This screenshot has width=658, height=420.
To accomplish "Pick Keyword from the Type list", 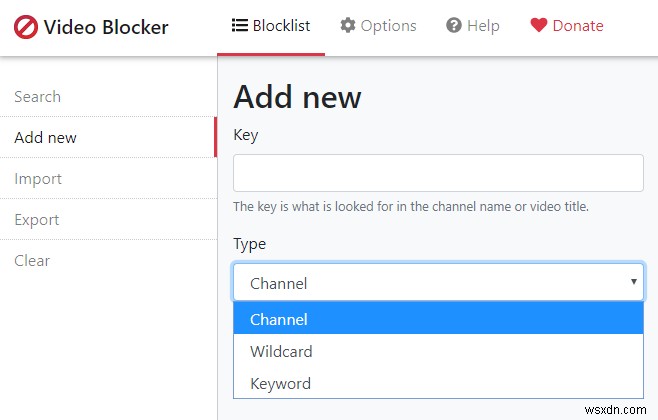I will click(x=438, y=384).
